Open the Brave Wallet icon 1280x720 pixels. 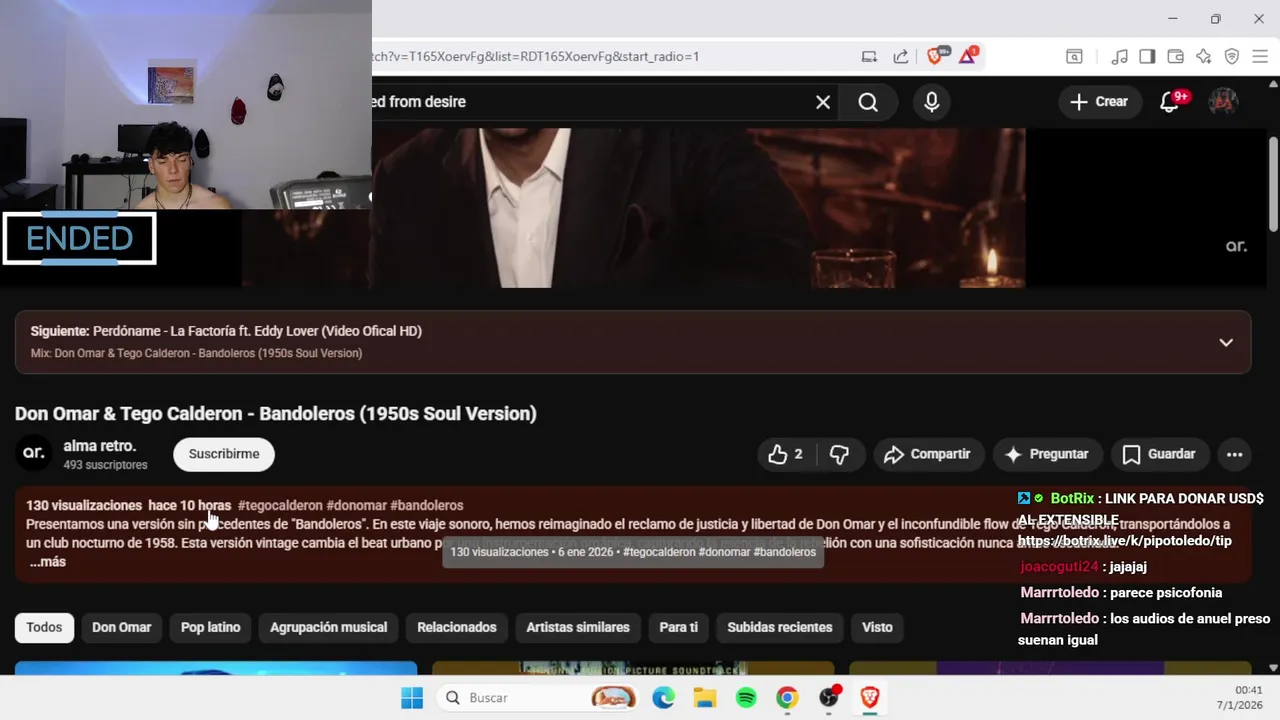[x=1176, y=56]
